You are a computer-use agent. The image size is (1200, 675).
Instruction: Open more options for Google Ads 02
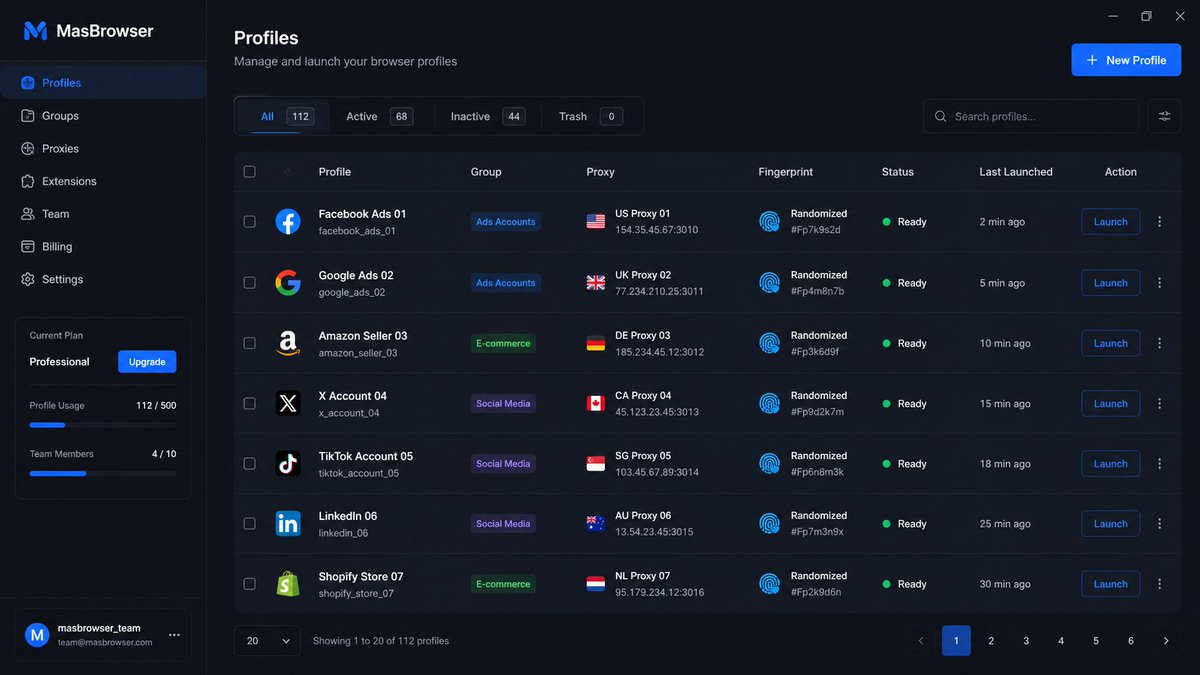(1160, 283)
